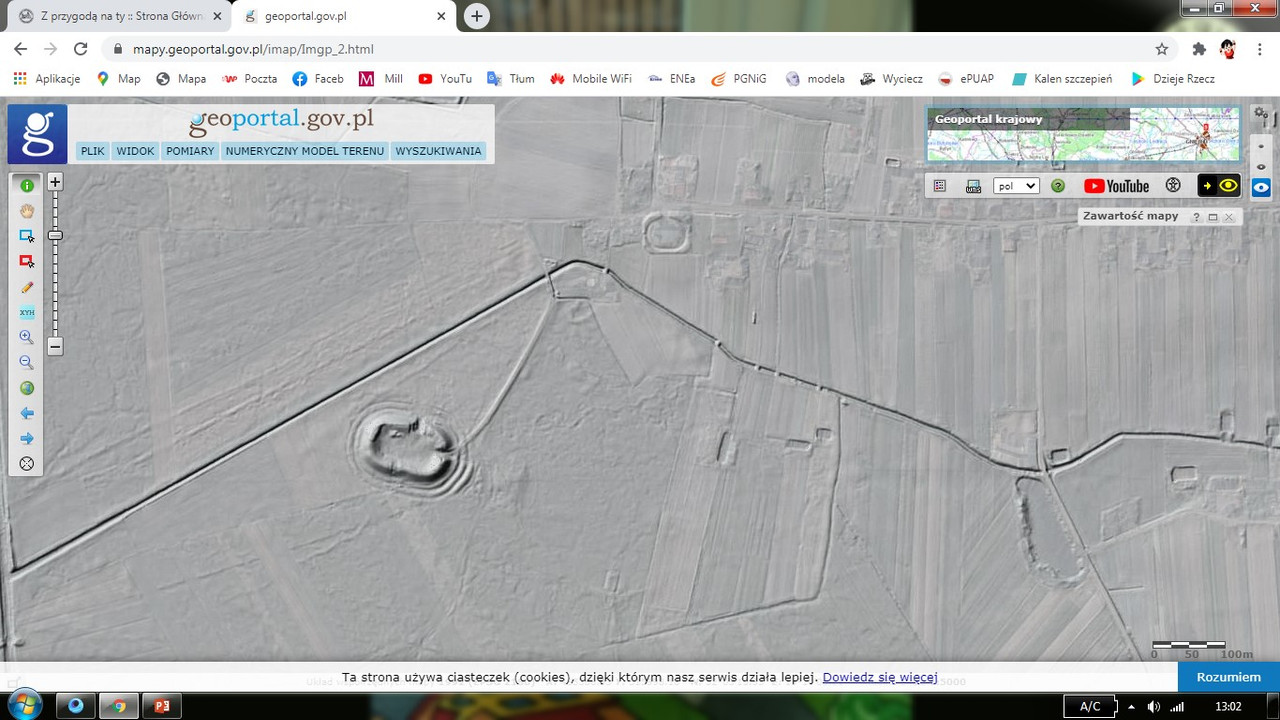Toggle high contrast yellow eye mode
This screenshot has width=1280, height=720.
(1219, 186)
